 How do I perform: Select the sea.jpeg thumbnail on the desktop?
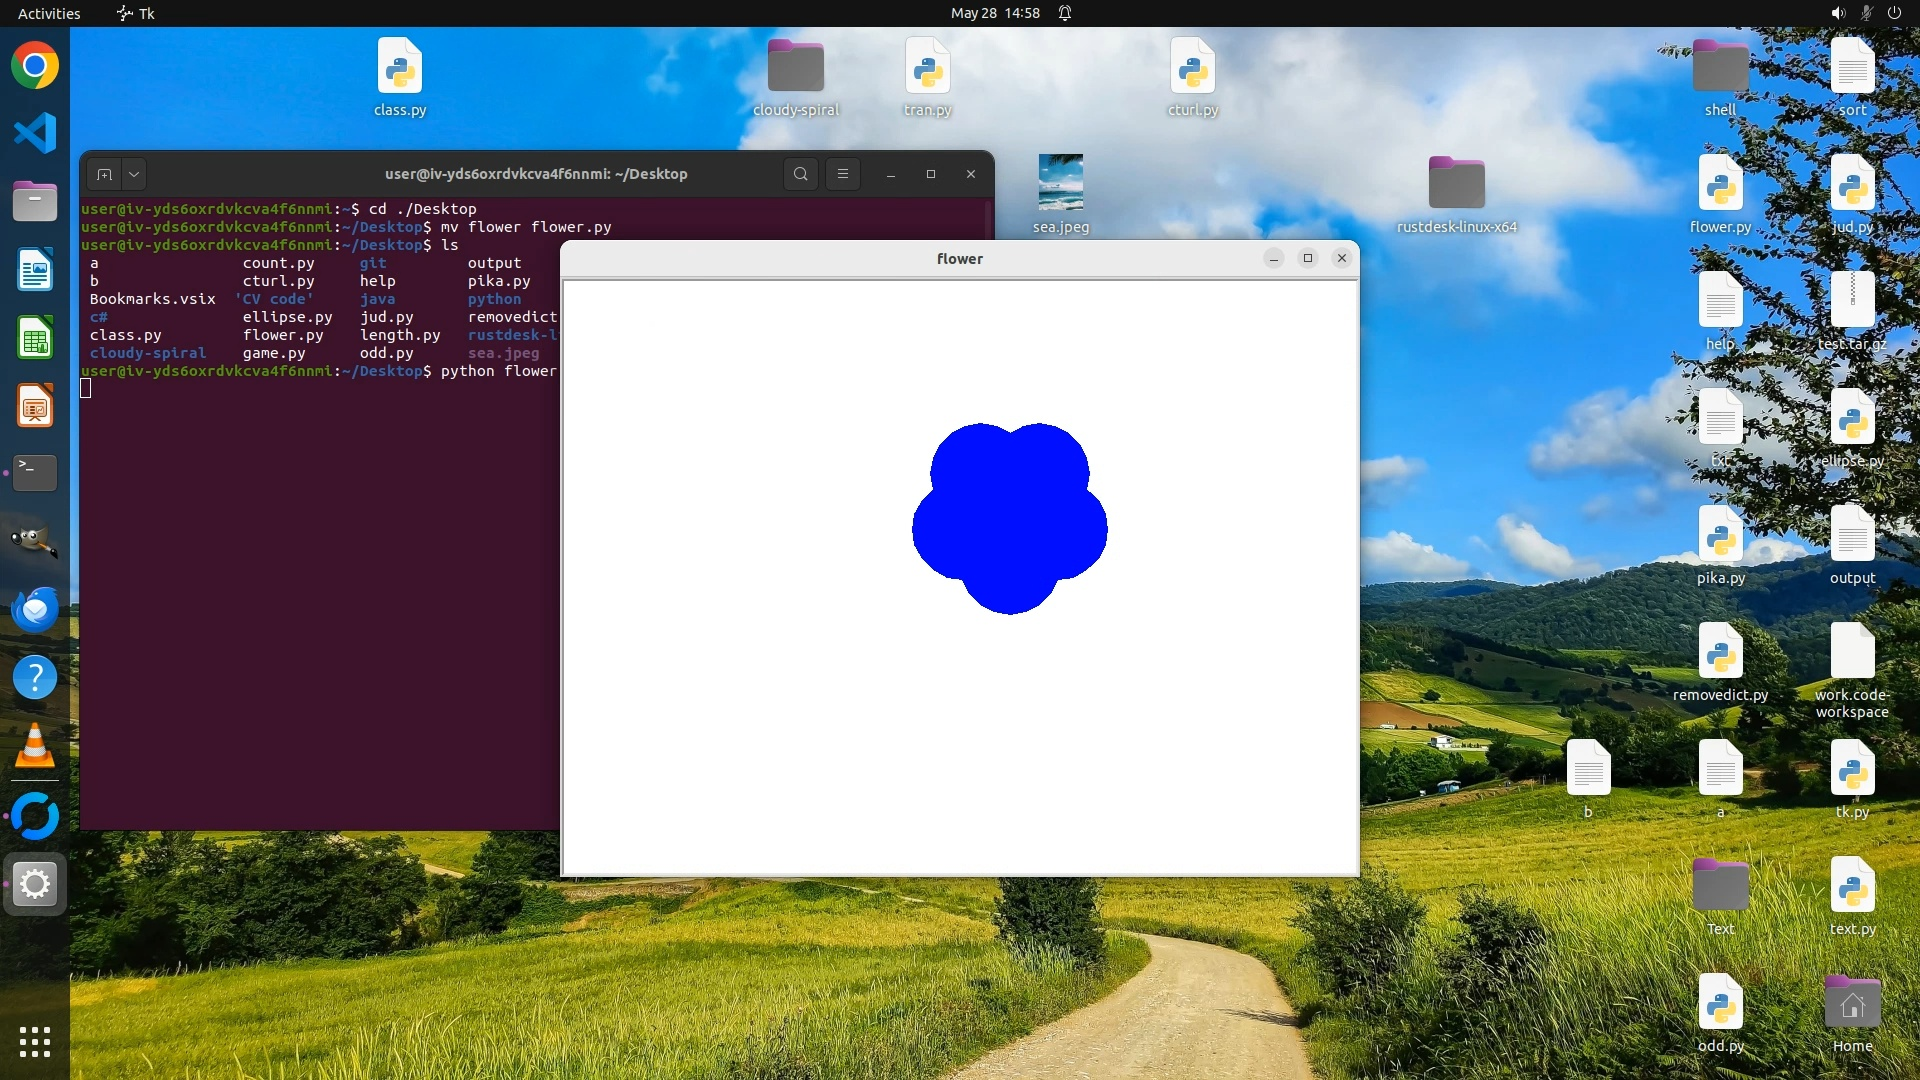click(1060, 182)
